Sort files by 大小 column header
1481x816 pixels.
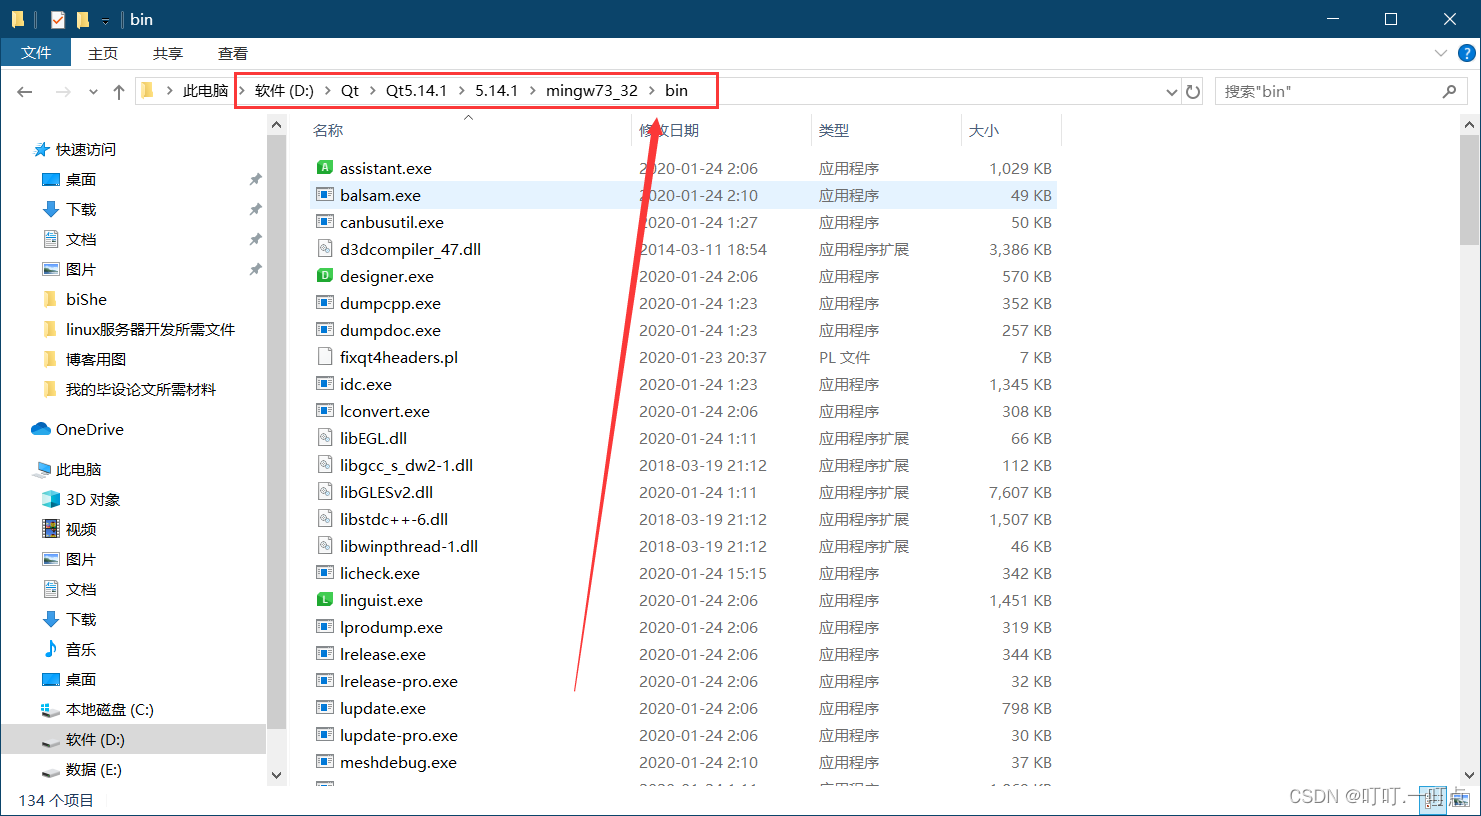tap(984, 131)
